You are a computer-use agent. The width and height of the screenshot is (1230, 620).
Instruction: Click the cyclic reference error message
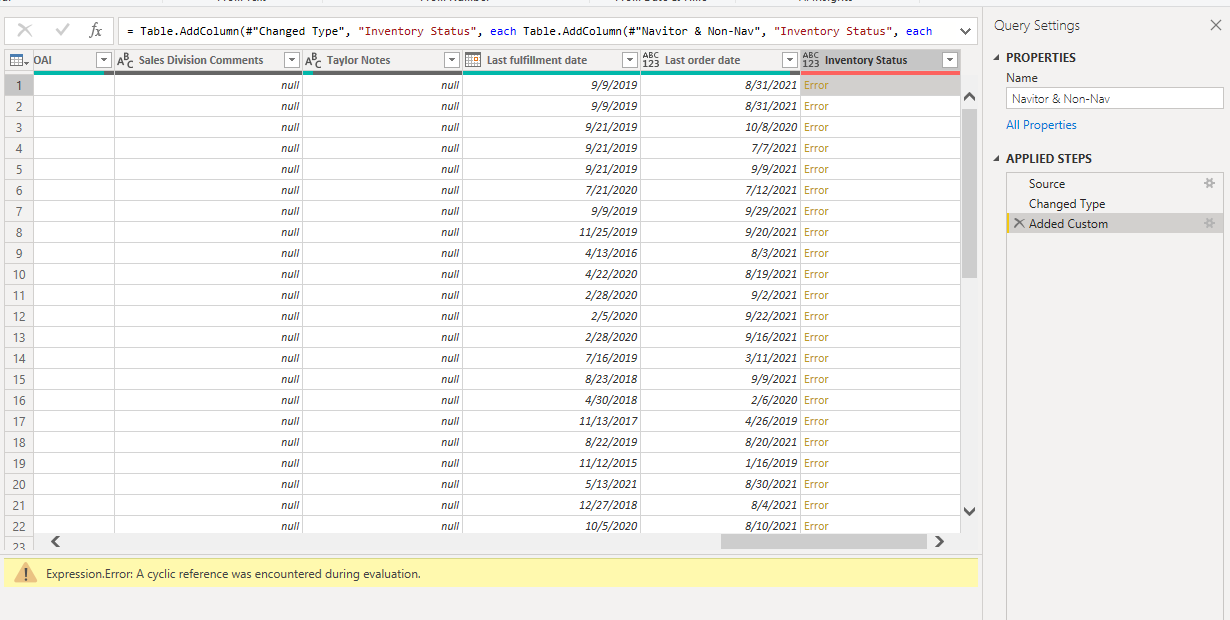point(233,574)
